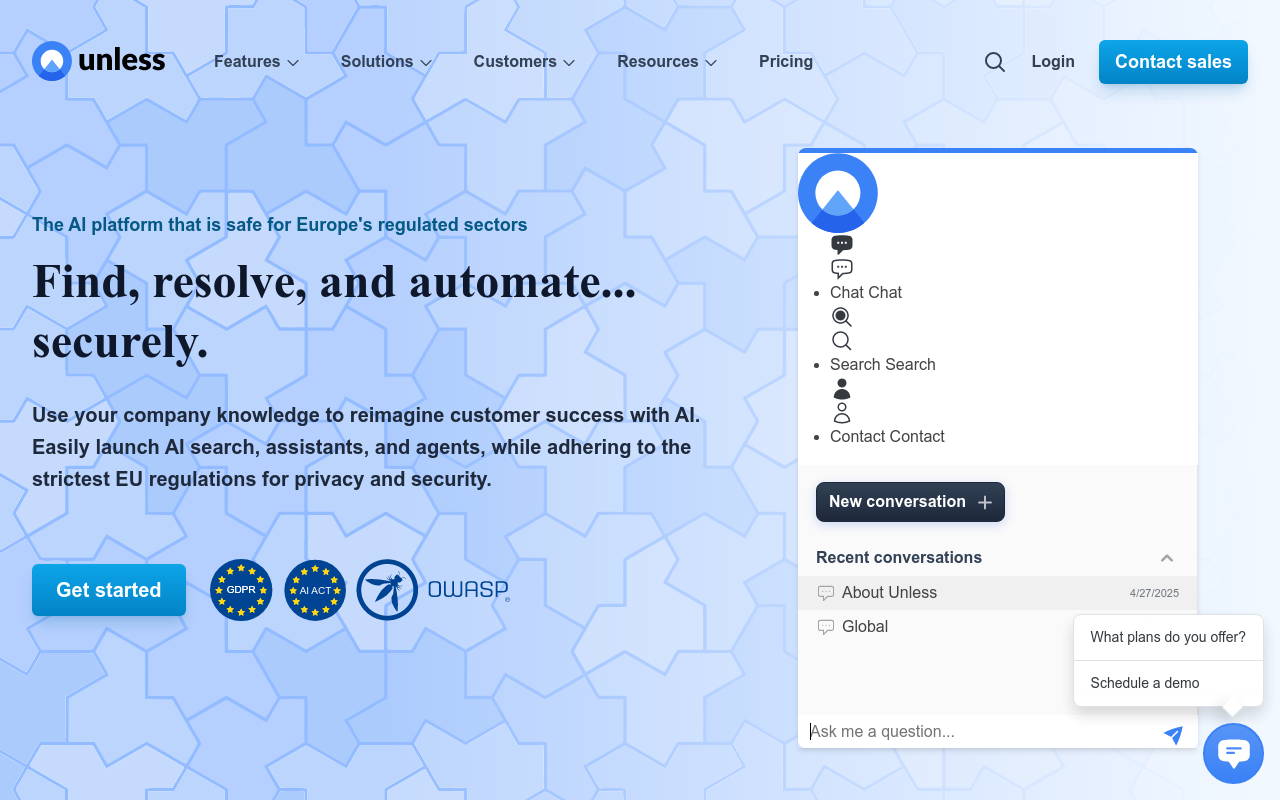Image resolution: width=1280 pixels, height=800 pixels.
Task: Open the Pricing page
Action: pyautogui.click(x=786, y=61)
